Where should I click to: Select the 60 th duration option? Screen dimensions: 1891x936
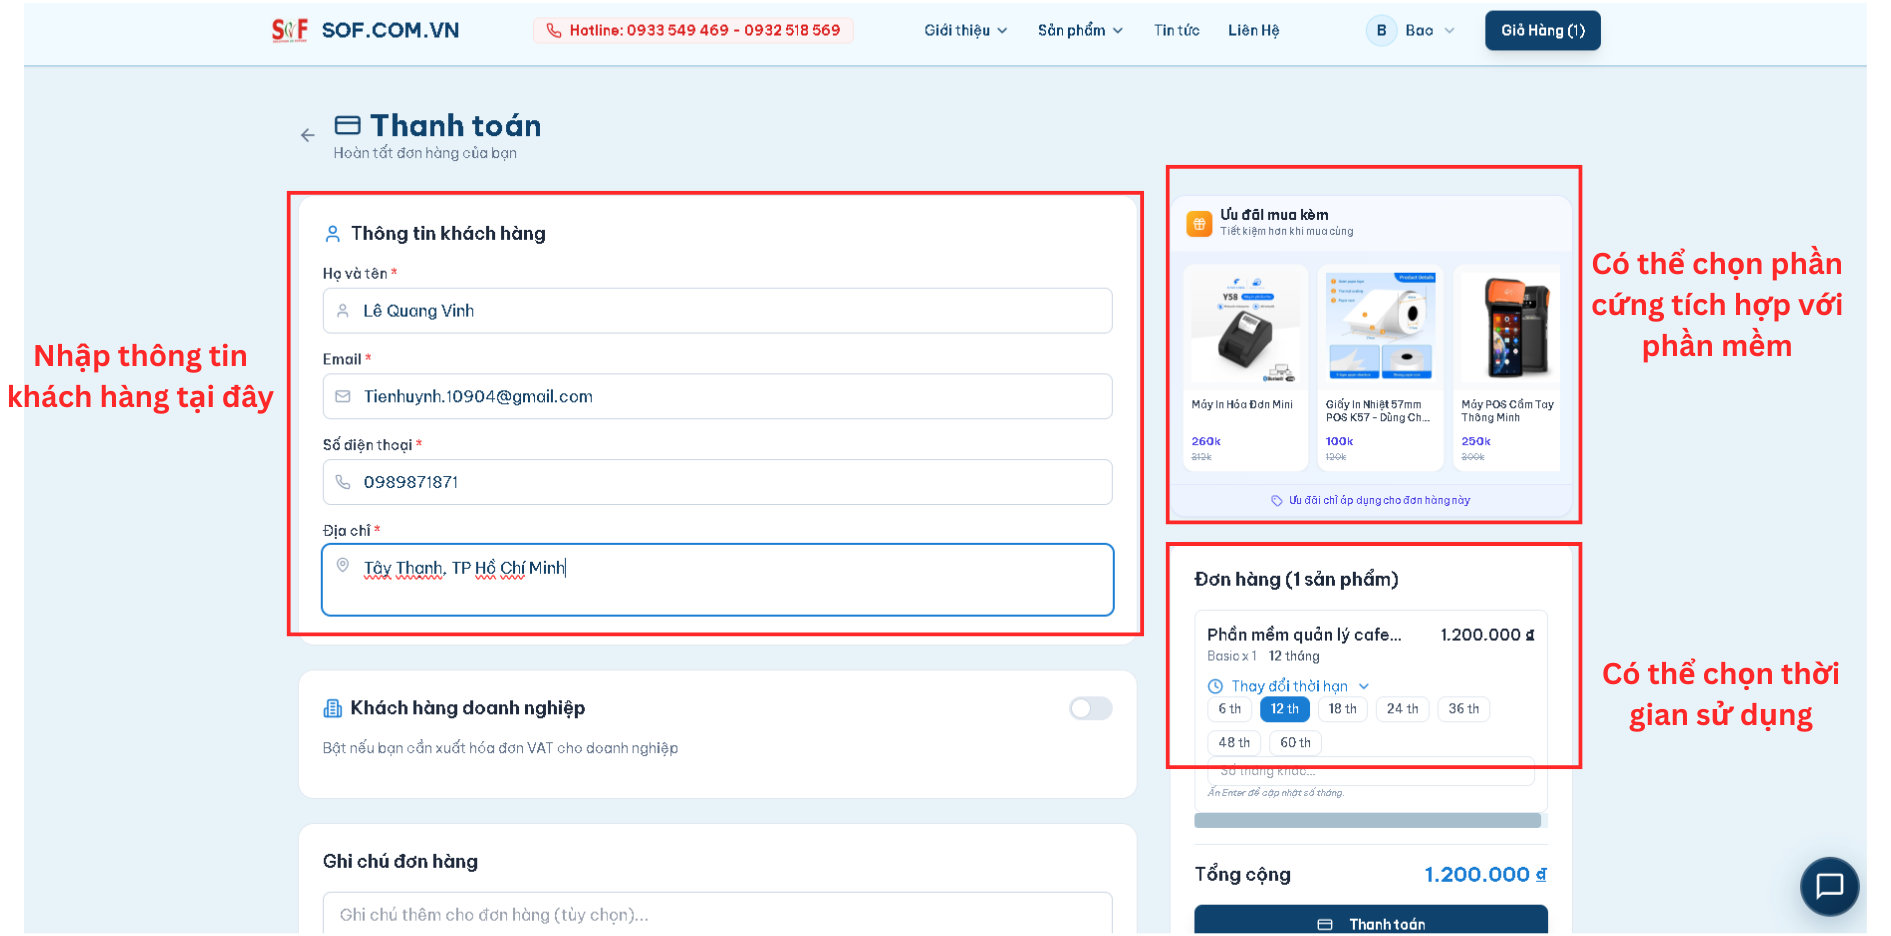tap(1295, 743)
